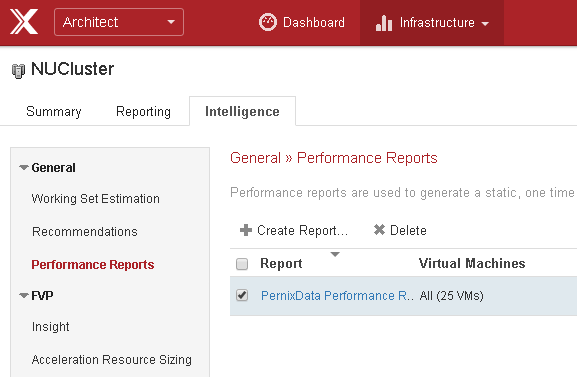The width and height of the screenshot is (577, 377).
Task: Click the Virtual Machines column header
Action: pos(472,263)
